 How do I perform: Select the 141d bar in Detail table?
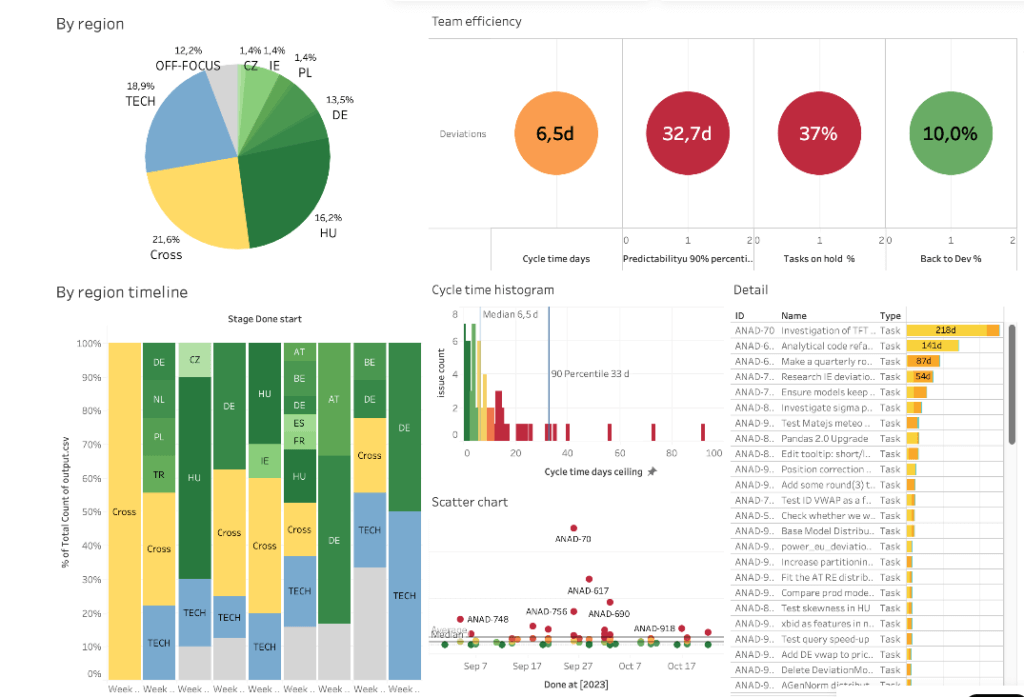coord(933,346)
